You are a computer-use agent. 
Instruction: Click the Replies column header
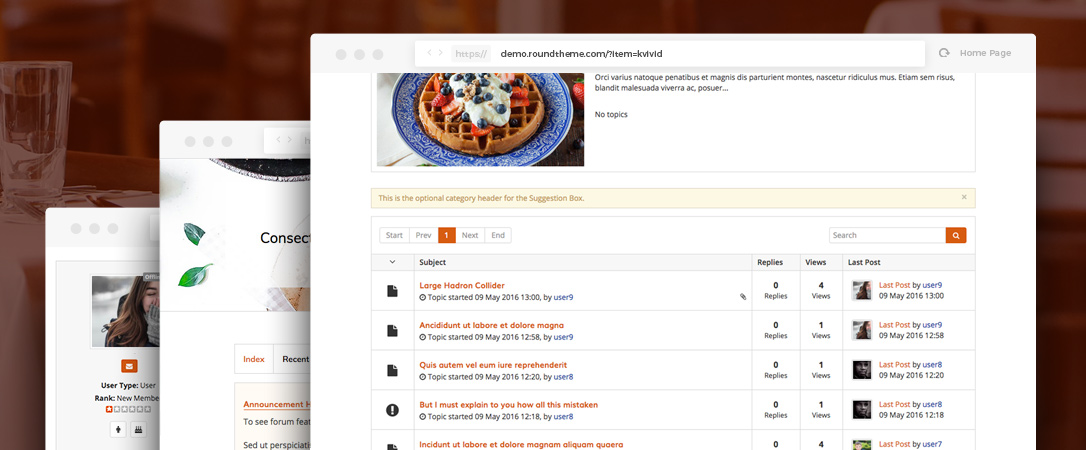point(770,262)
